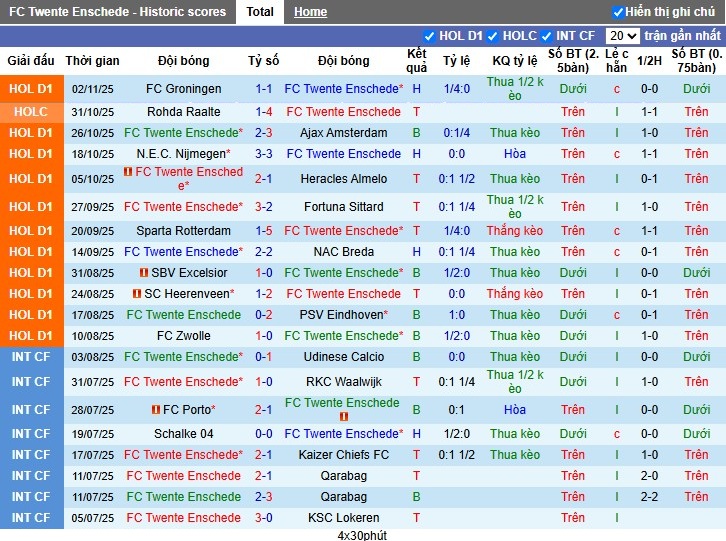Click Sparta Rotterdam team name

[183, 231]
